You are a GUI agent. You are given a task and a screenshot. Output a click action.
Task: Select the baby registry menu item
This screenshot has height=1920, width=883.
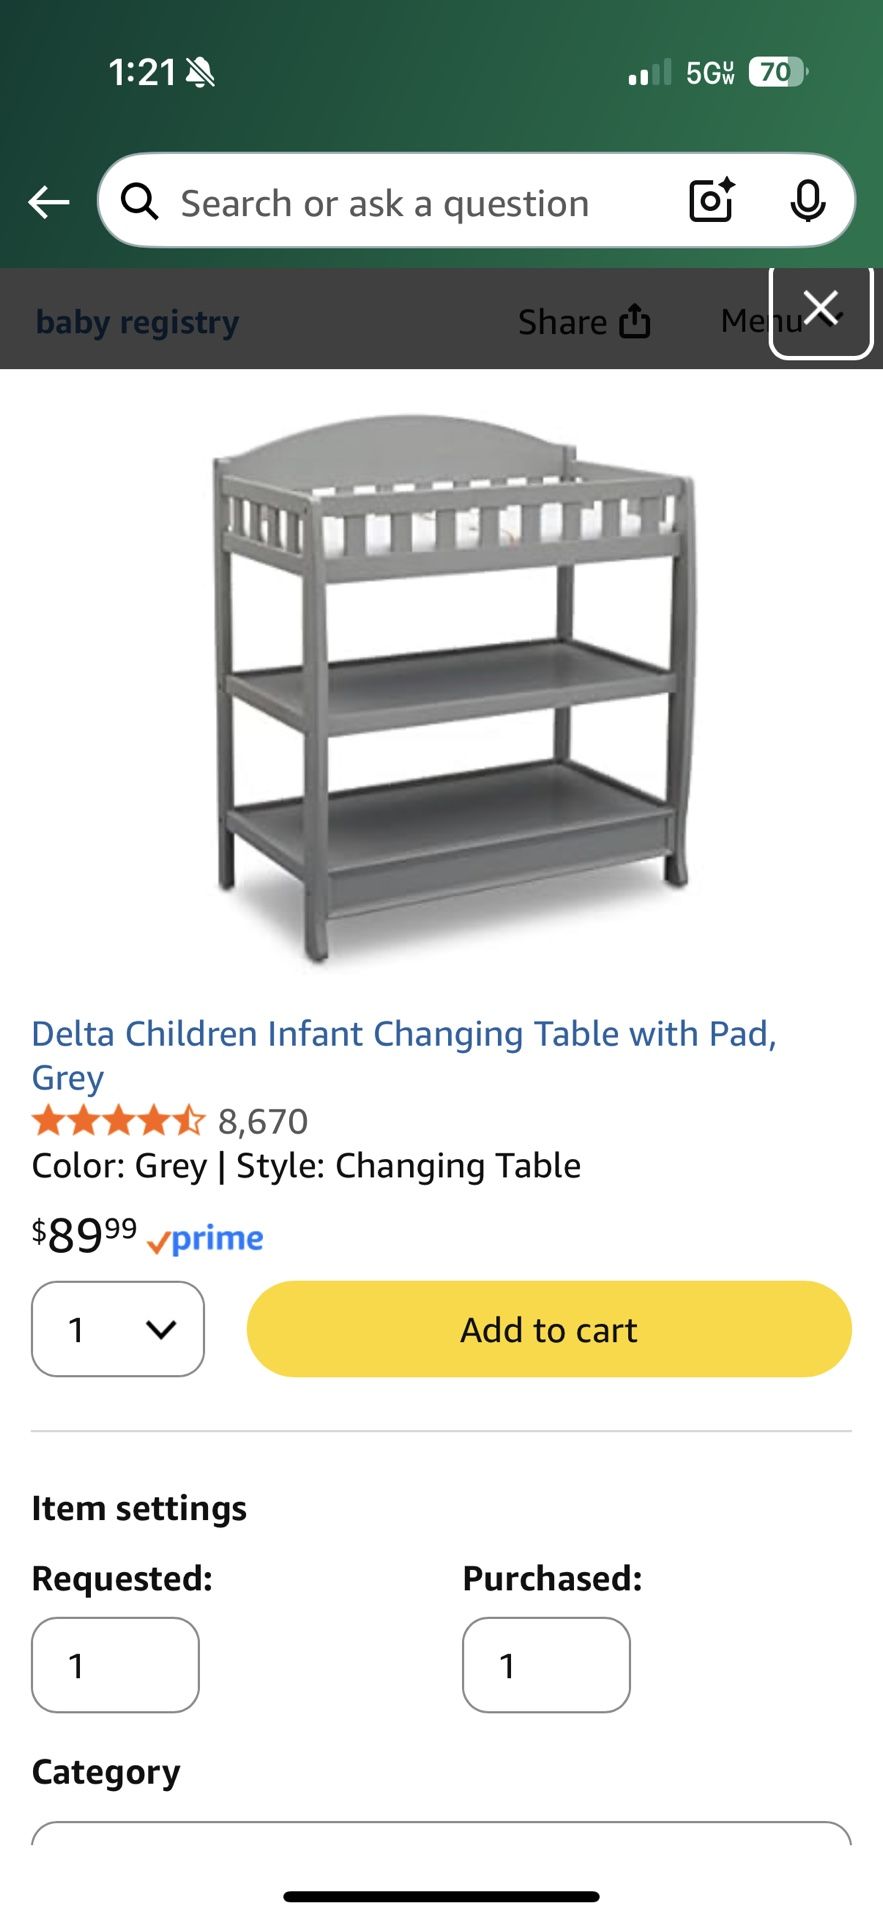pyautogui.click(x=137, y=321)
